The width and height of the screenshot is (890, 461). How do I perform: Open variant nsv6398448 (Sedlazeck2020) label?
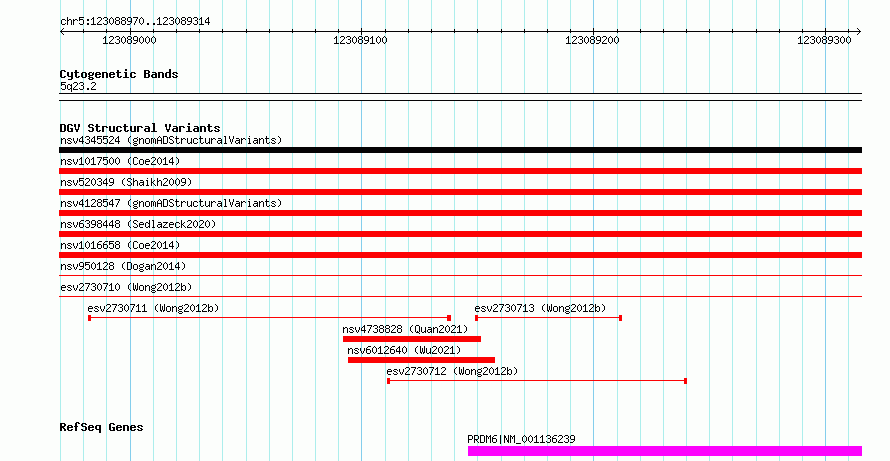[138, 224]
